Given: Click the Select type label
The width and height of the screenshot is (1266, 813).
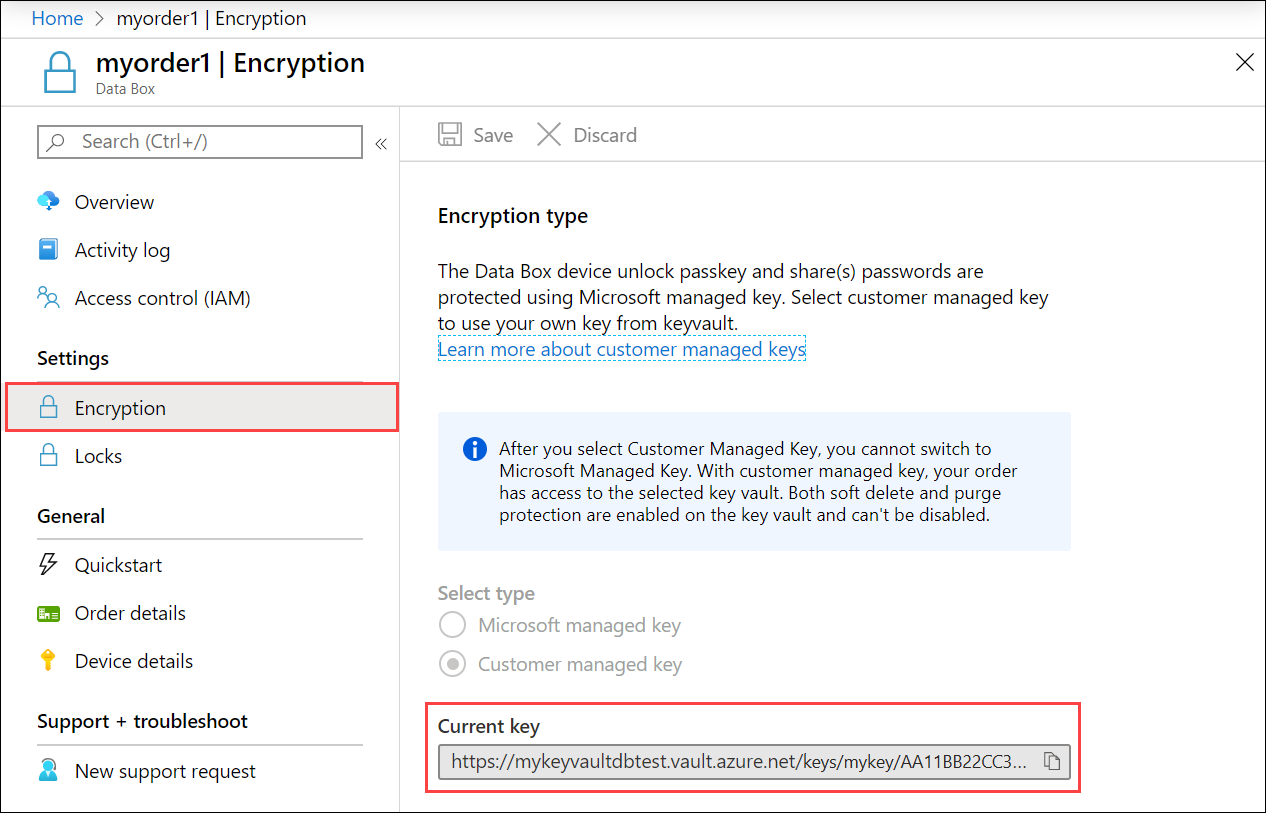Looking at the screenshot, I should click(486, 593).
